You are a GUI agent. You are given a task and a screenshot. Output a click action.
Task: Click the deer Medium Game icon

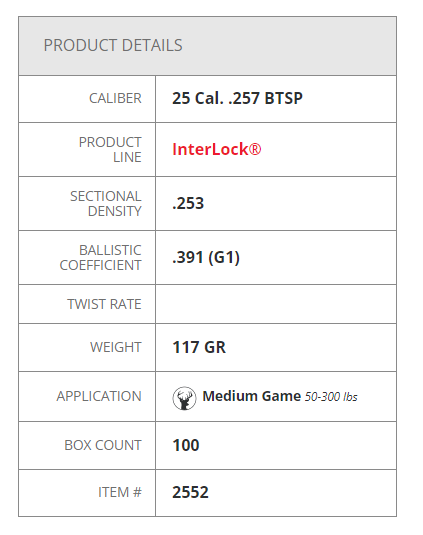184,398
